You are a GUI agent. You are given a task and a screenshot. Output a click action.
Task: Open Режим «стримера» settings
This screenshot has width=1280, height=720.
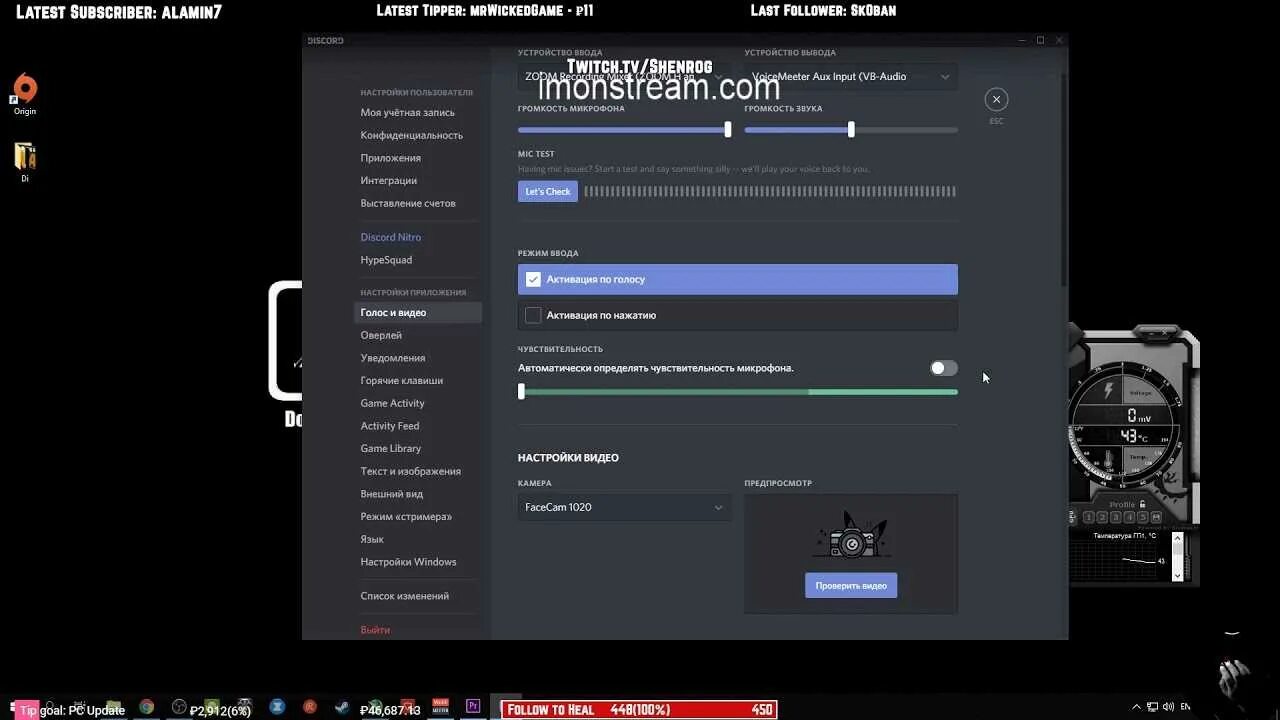point(406,517)
